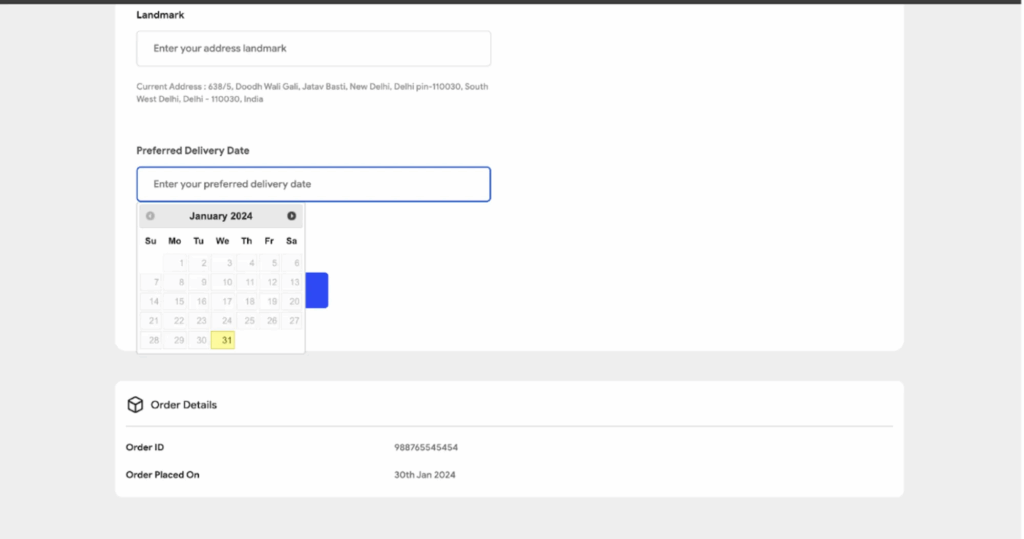
Task: Choose date 1 in the calendar
Action: point(178,263)
